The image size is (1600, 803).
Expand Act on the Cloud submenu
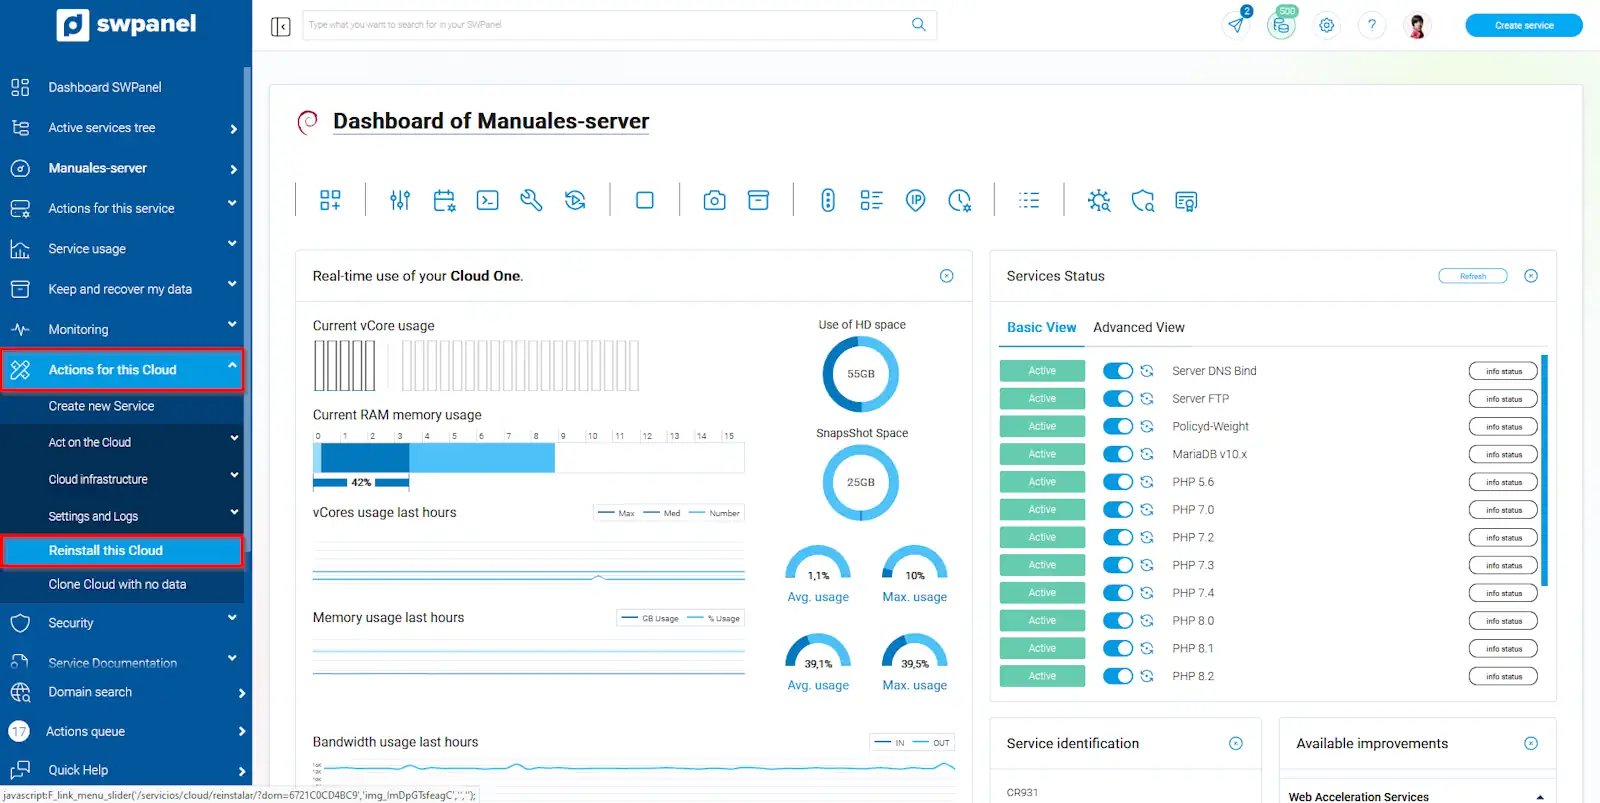click(x=122, y=442)
